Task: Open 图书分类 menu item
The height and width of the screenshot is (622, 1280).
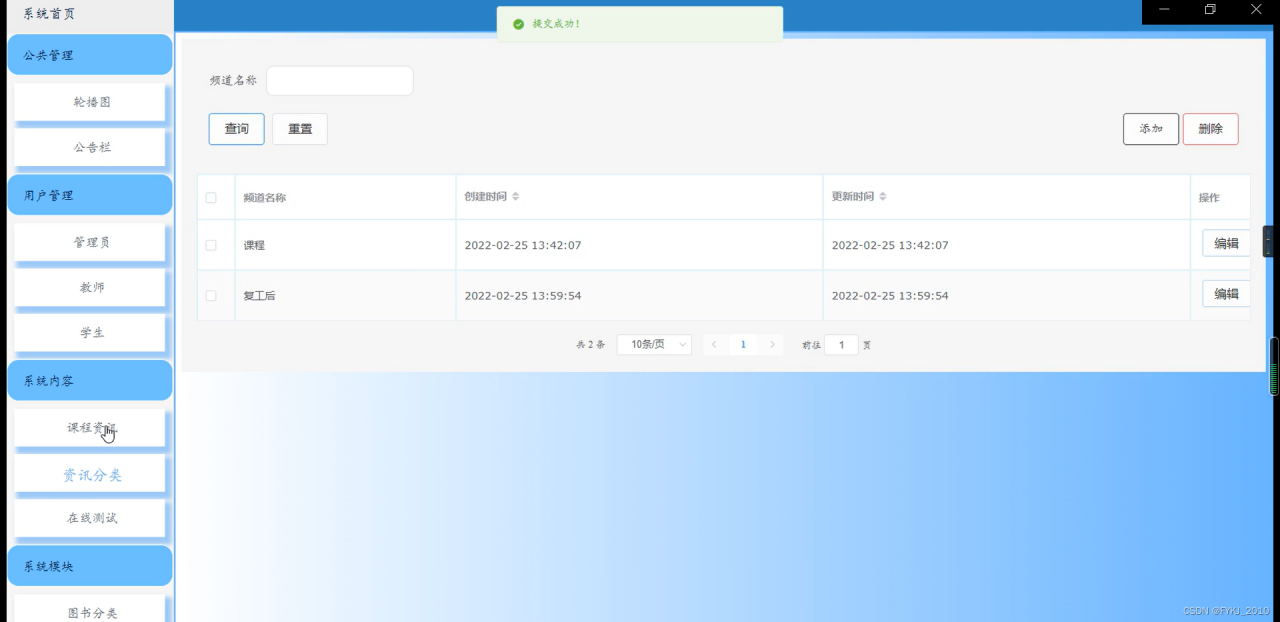Action: click(x=90, y=609)
